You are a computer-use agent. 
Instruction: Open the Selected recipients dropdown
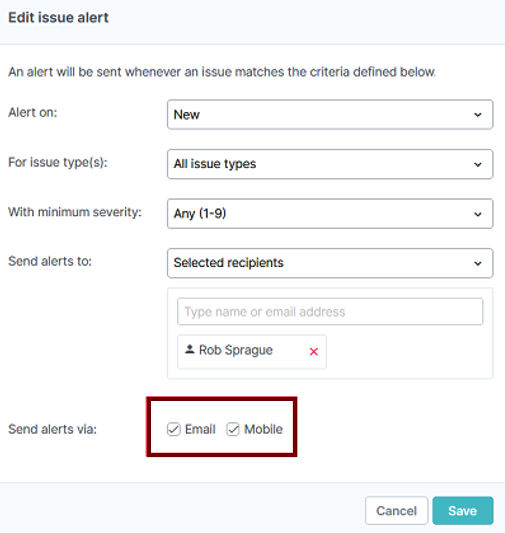pyautogui.click(x=330, y=263)
